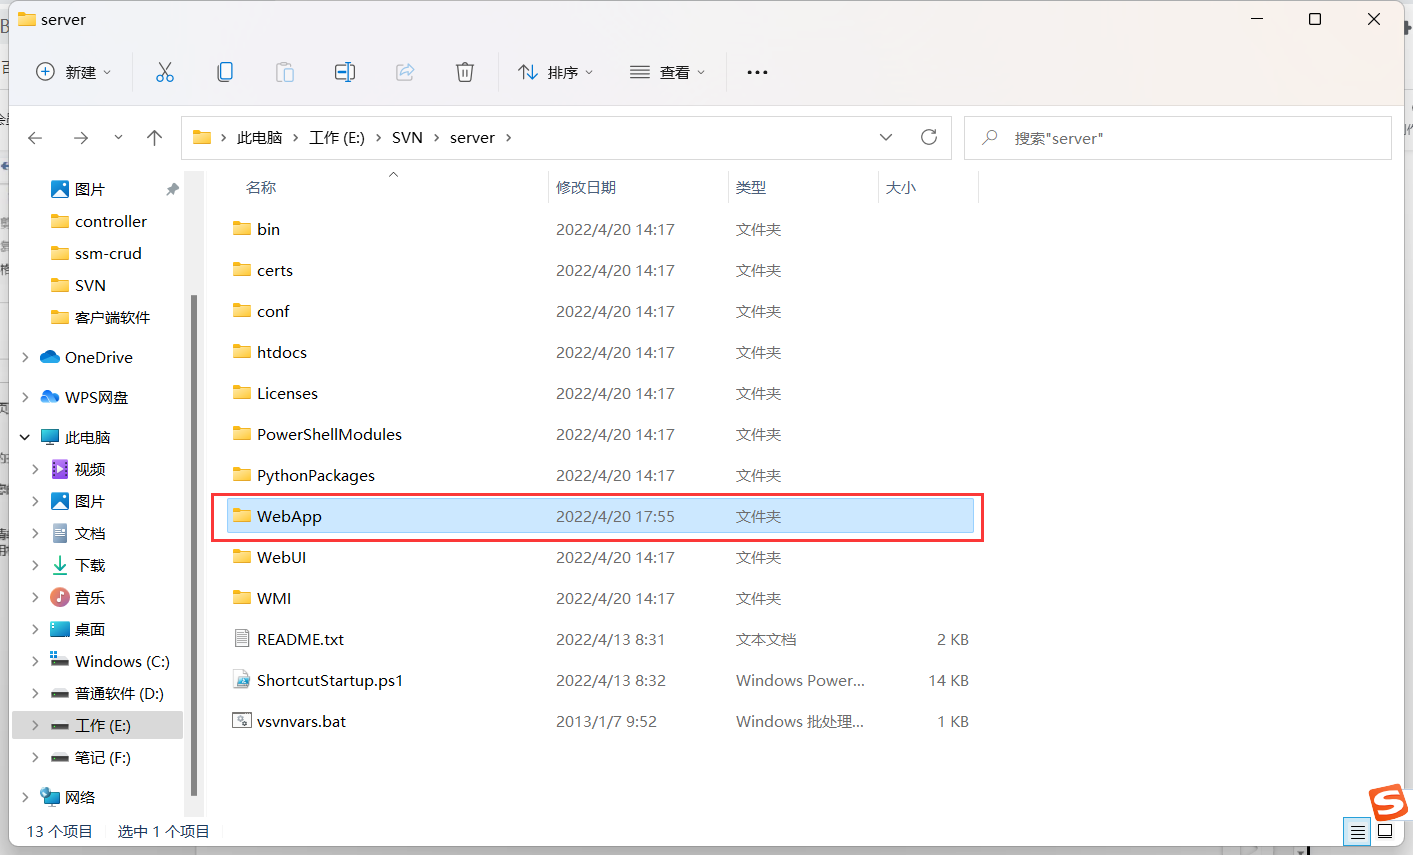Click the search magnifier icon

pos(990,138)
